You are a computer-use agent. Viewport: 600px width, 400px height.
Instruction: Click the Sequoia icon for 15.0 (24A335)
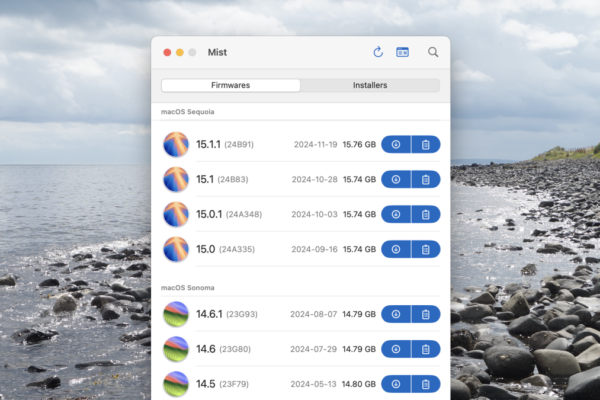tap(176, 249)
